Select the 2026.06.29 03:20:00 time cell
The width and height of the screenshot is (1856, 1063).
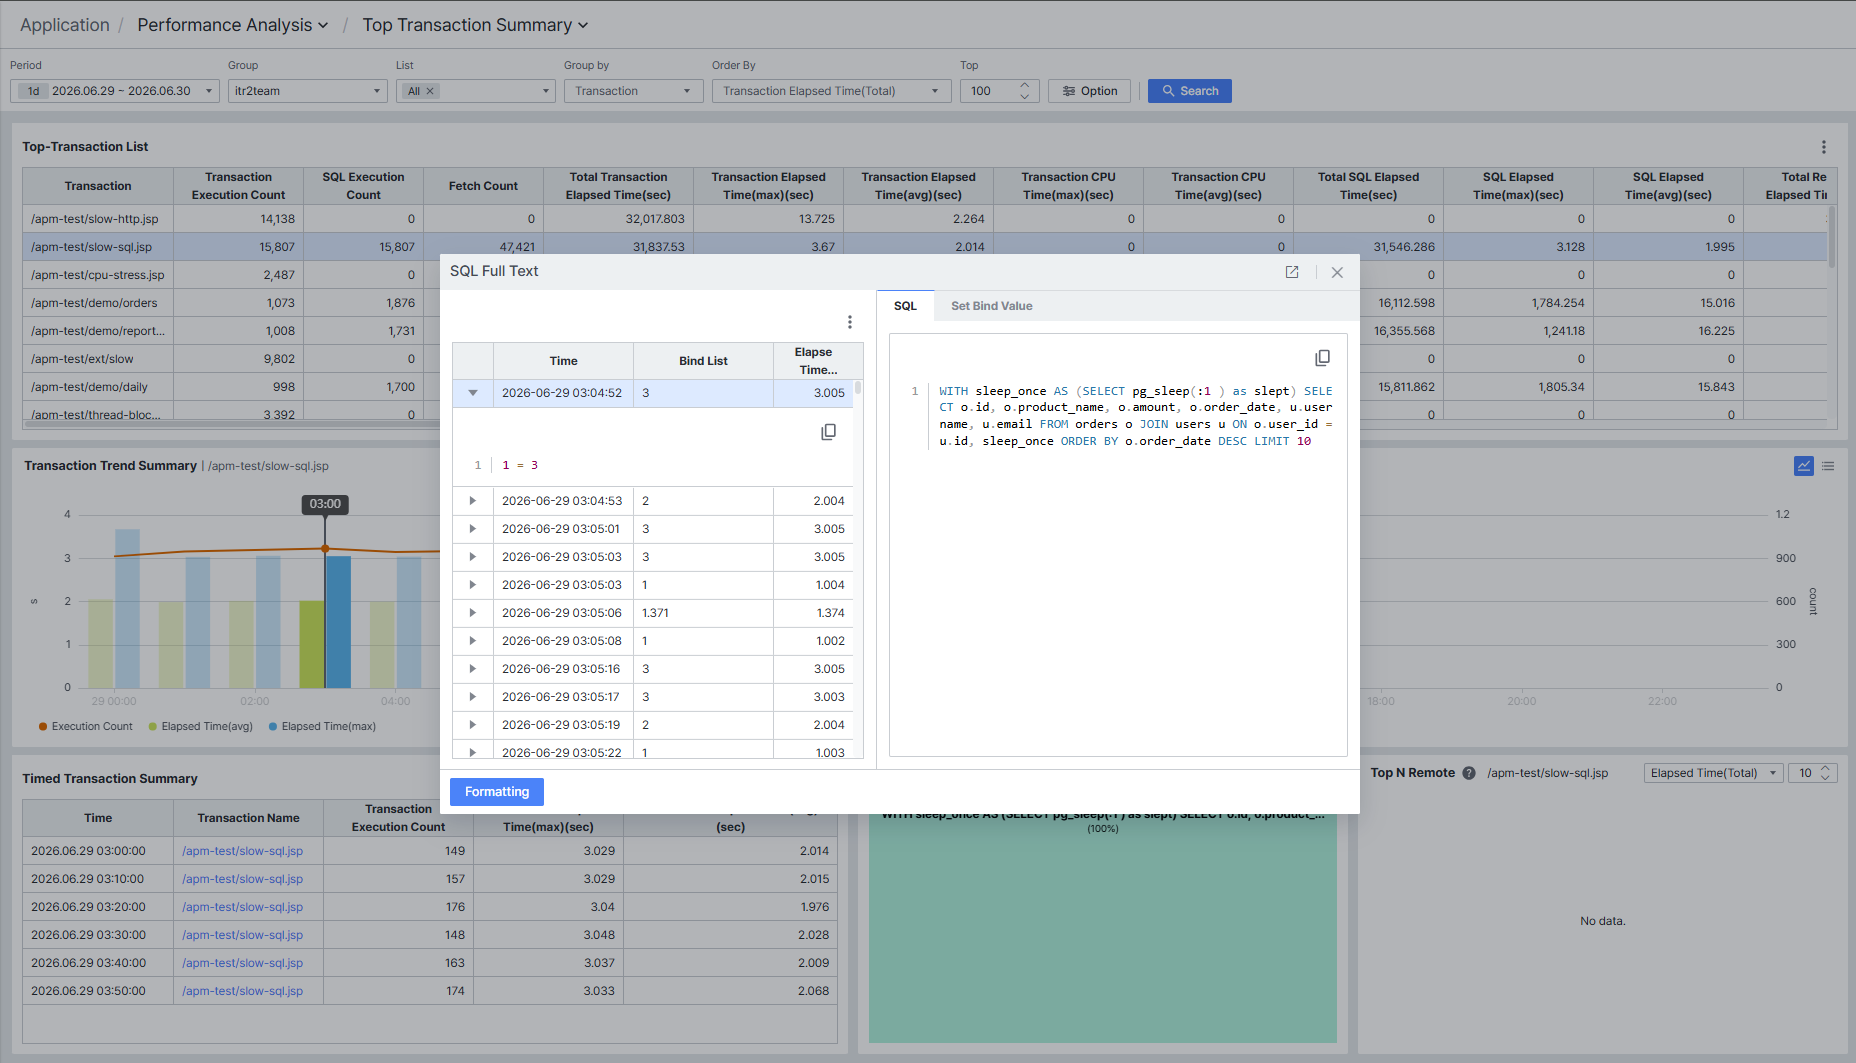pos(98,907)
